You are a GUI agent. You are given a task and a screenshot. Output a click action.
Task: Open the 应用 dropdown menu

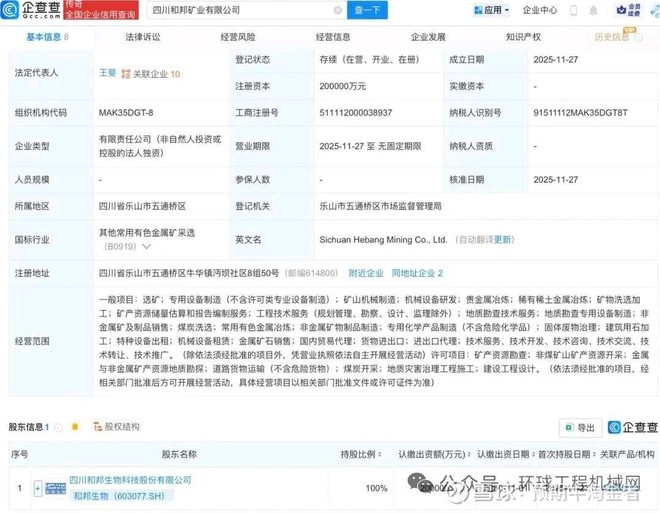click(492, 10)
